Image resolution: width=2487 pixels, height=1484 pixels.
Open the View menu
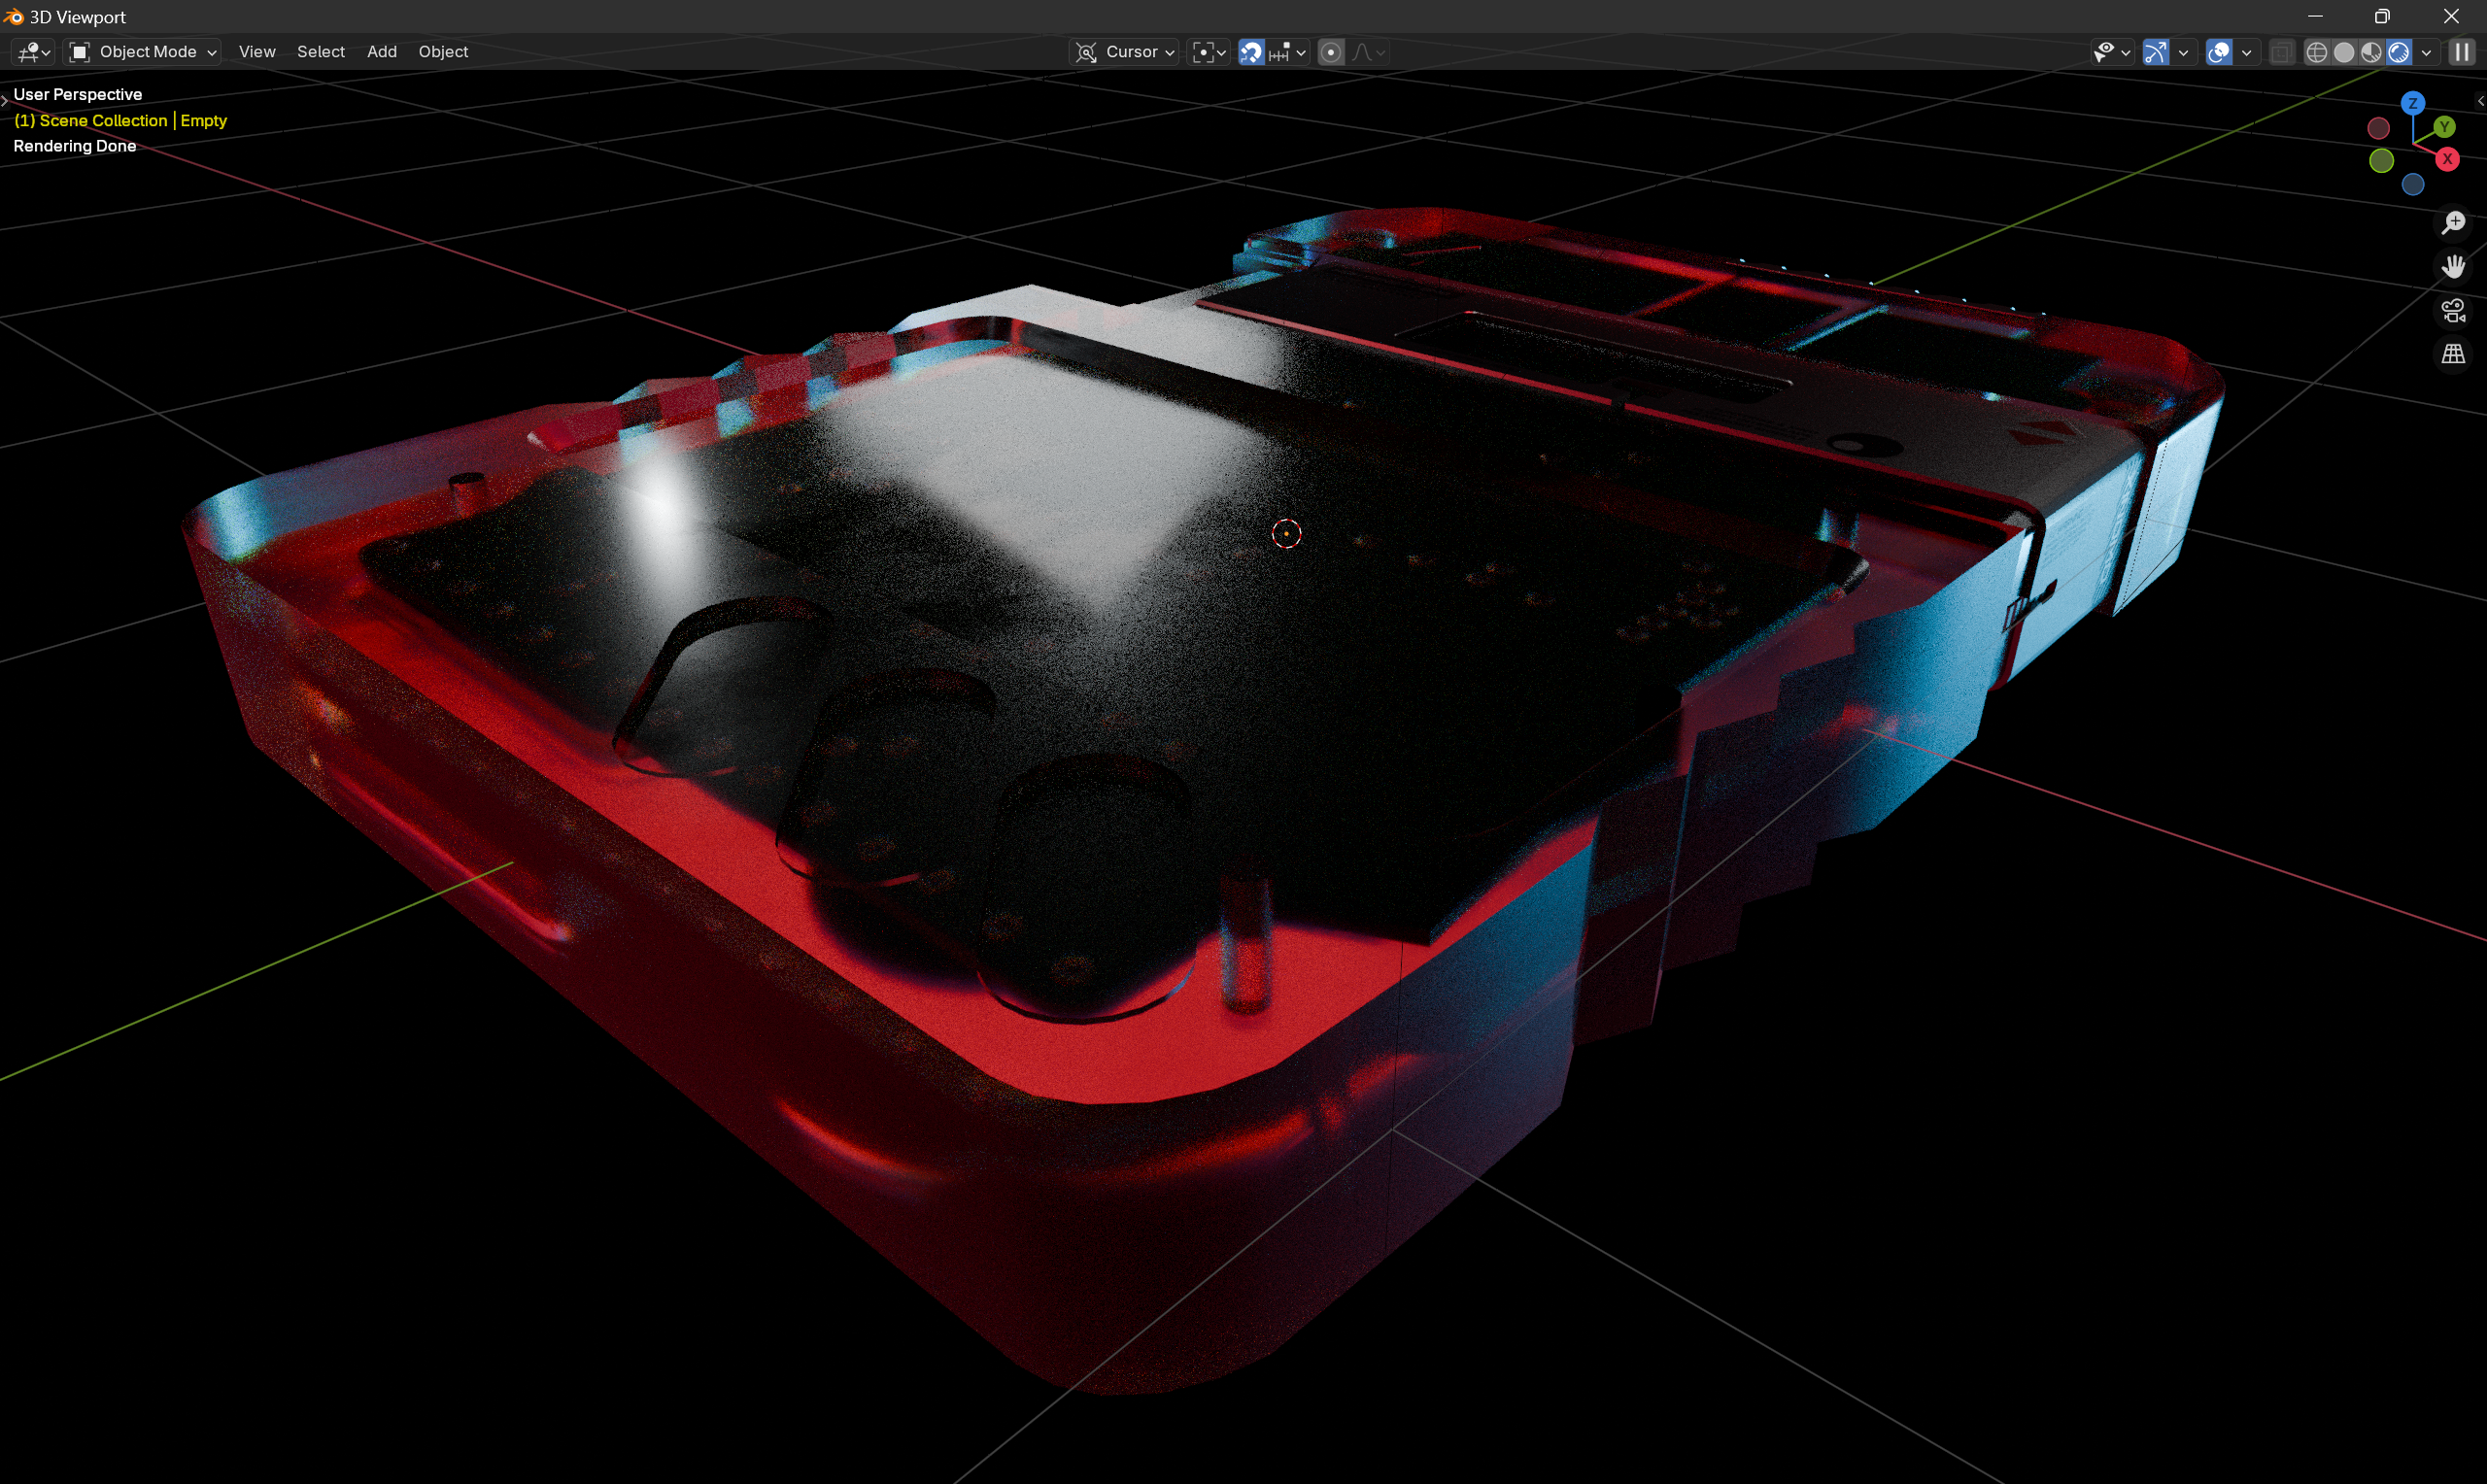257,52
